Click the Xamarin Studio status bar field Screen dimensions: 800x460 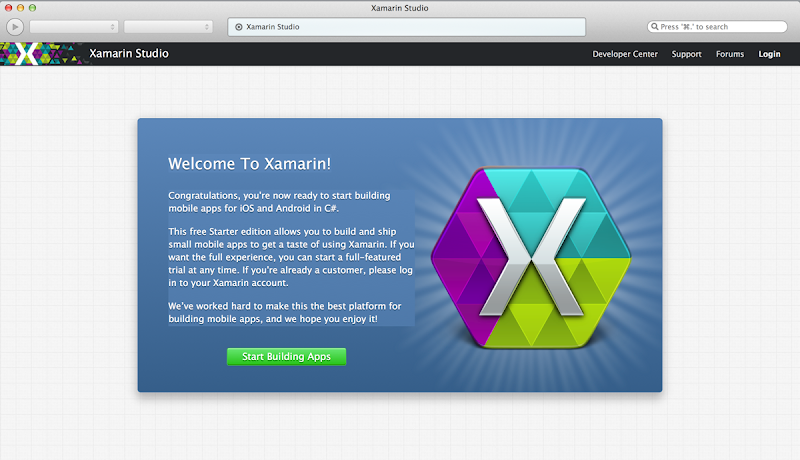pos(407,27)
